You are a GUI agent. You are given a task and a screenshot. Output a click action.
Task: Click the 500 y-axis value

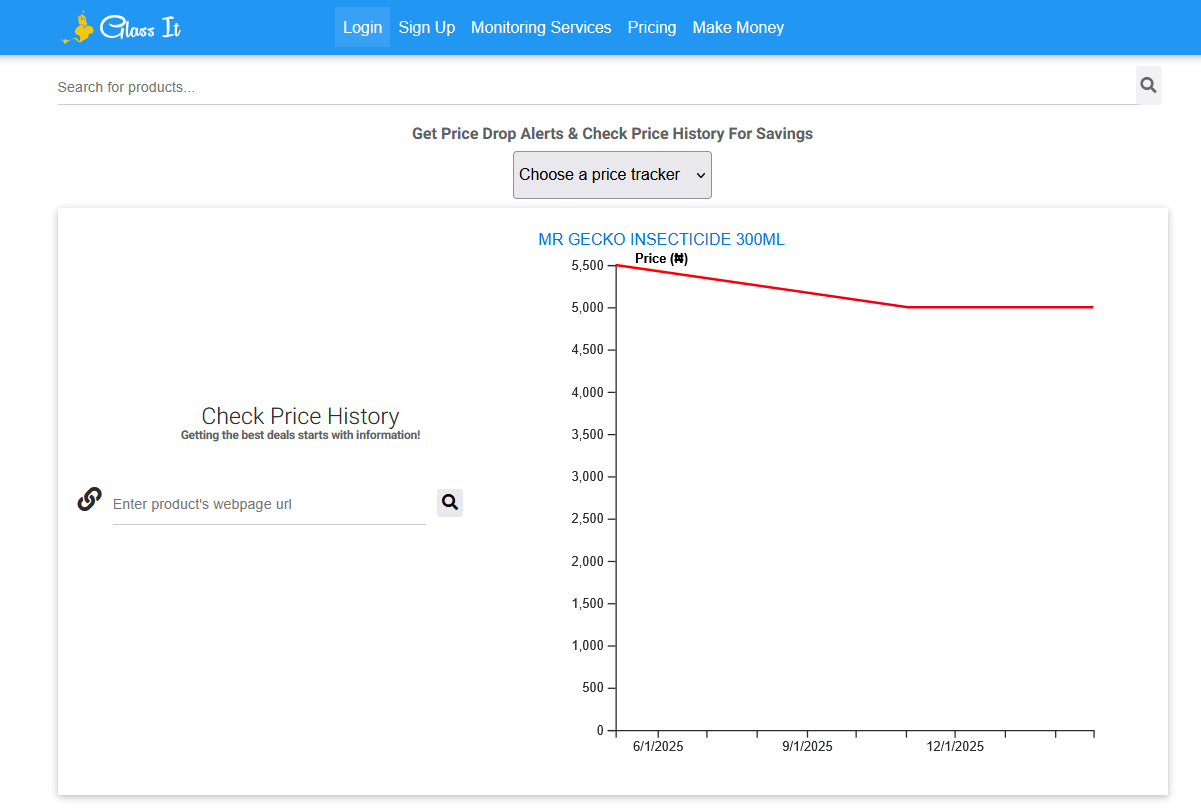[x=593, y=688]
